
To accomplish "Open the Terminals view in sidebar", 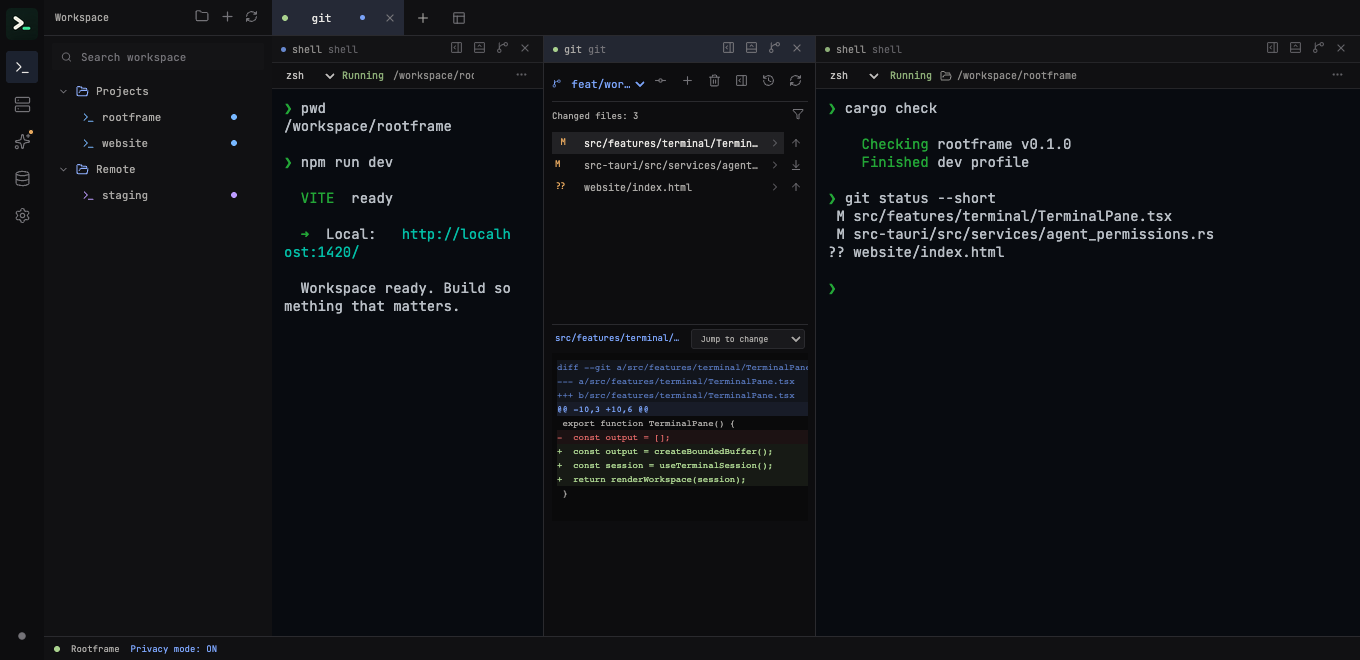I will 22,67.
